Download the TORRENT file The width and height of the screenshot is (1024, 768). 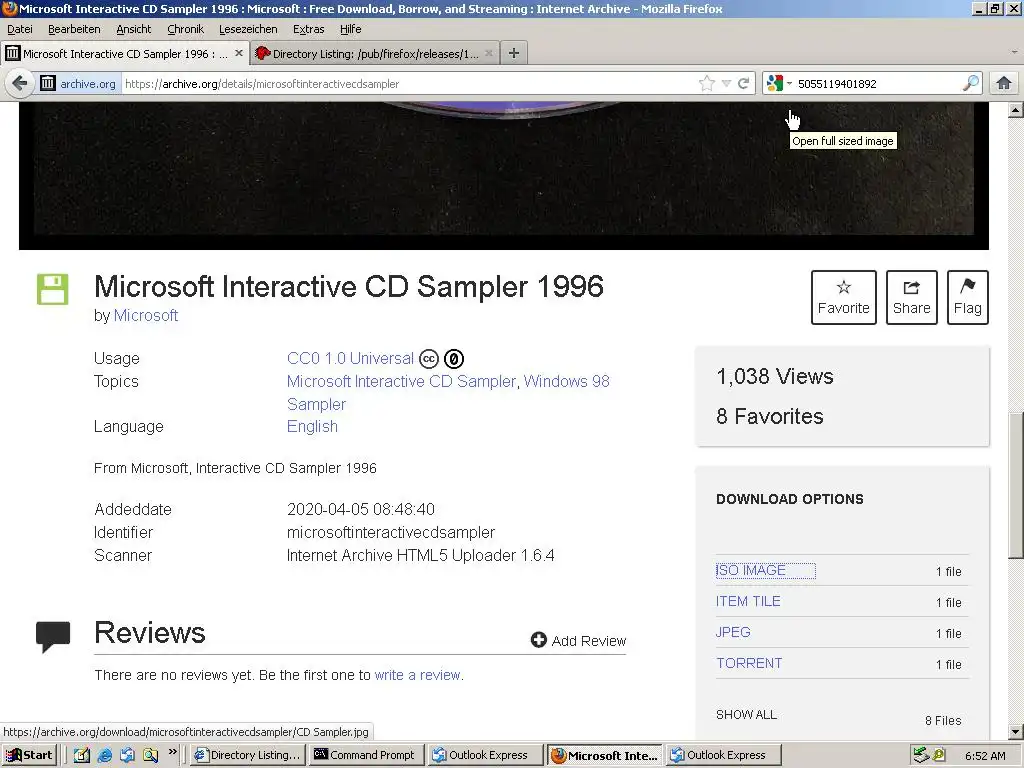tap(749, 664)
